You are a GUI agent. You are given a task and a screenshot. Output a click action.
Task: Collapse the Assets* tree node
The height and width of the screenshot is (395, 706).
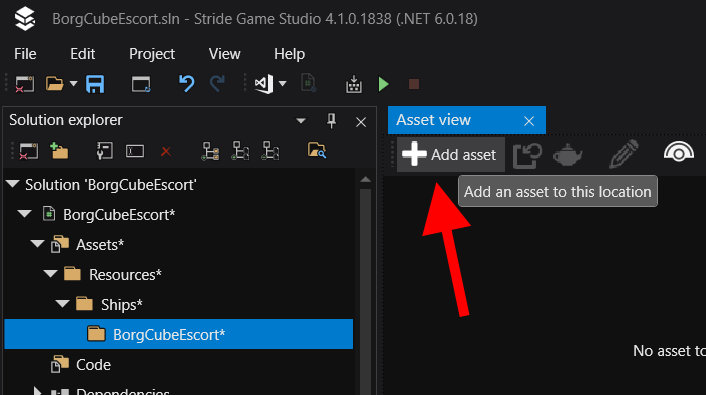(x=37, y=244)
